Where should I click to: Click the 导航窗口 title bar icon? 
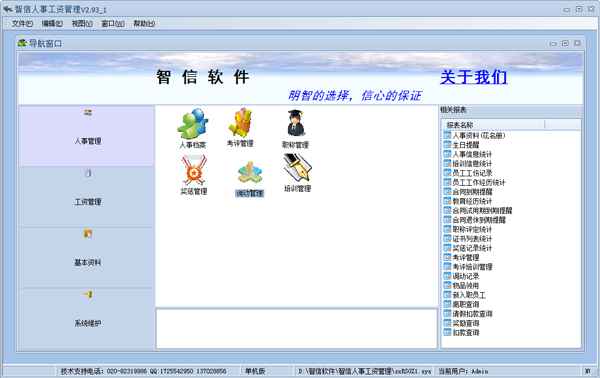tap(22, 43)
